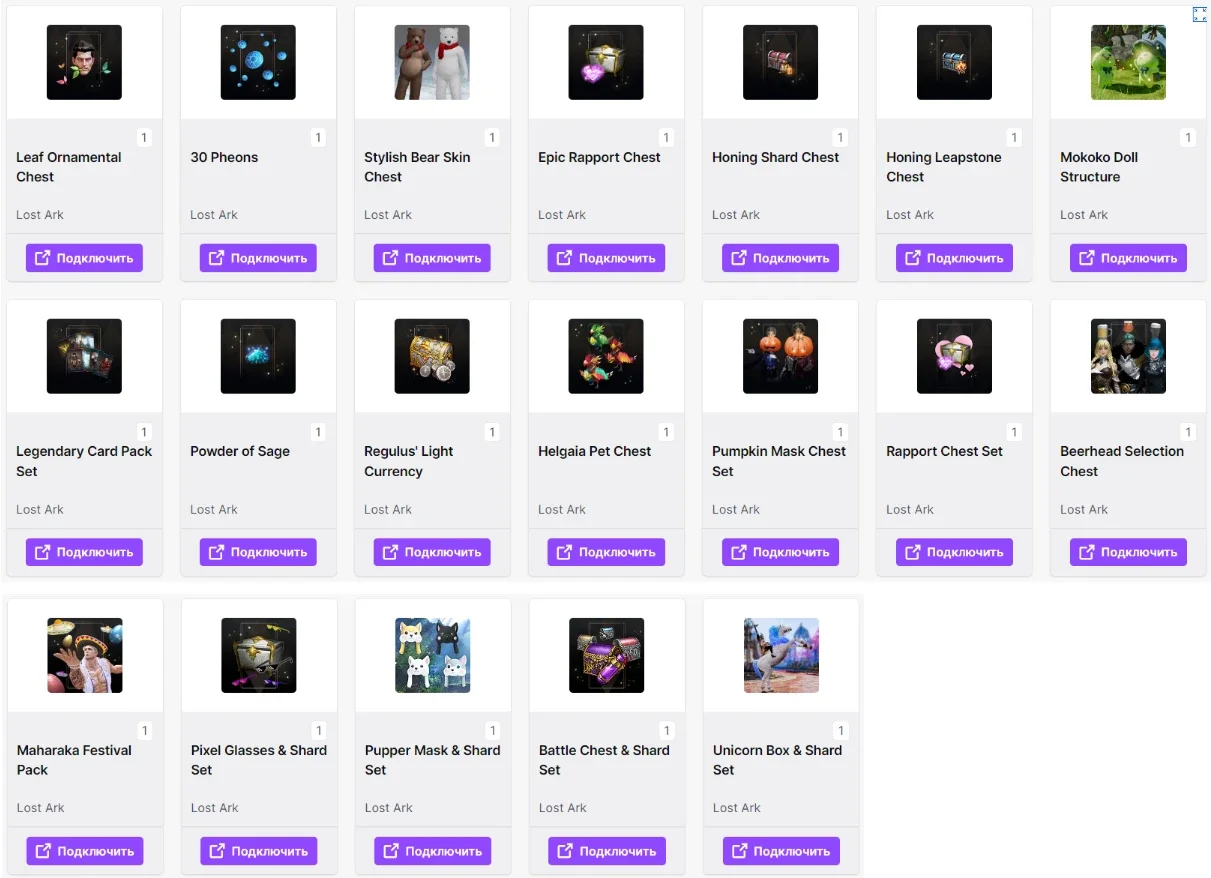Open the Regulus' Light Currency treasure image
The width and height of the screenshot is (1211, 878).
[432, 356]
